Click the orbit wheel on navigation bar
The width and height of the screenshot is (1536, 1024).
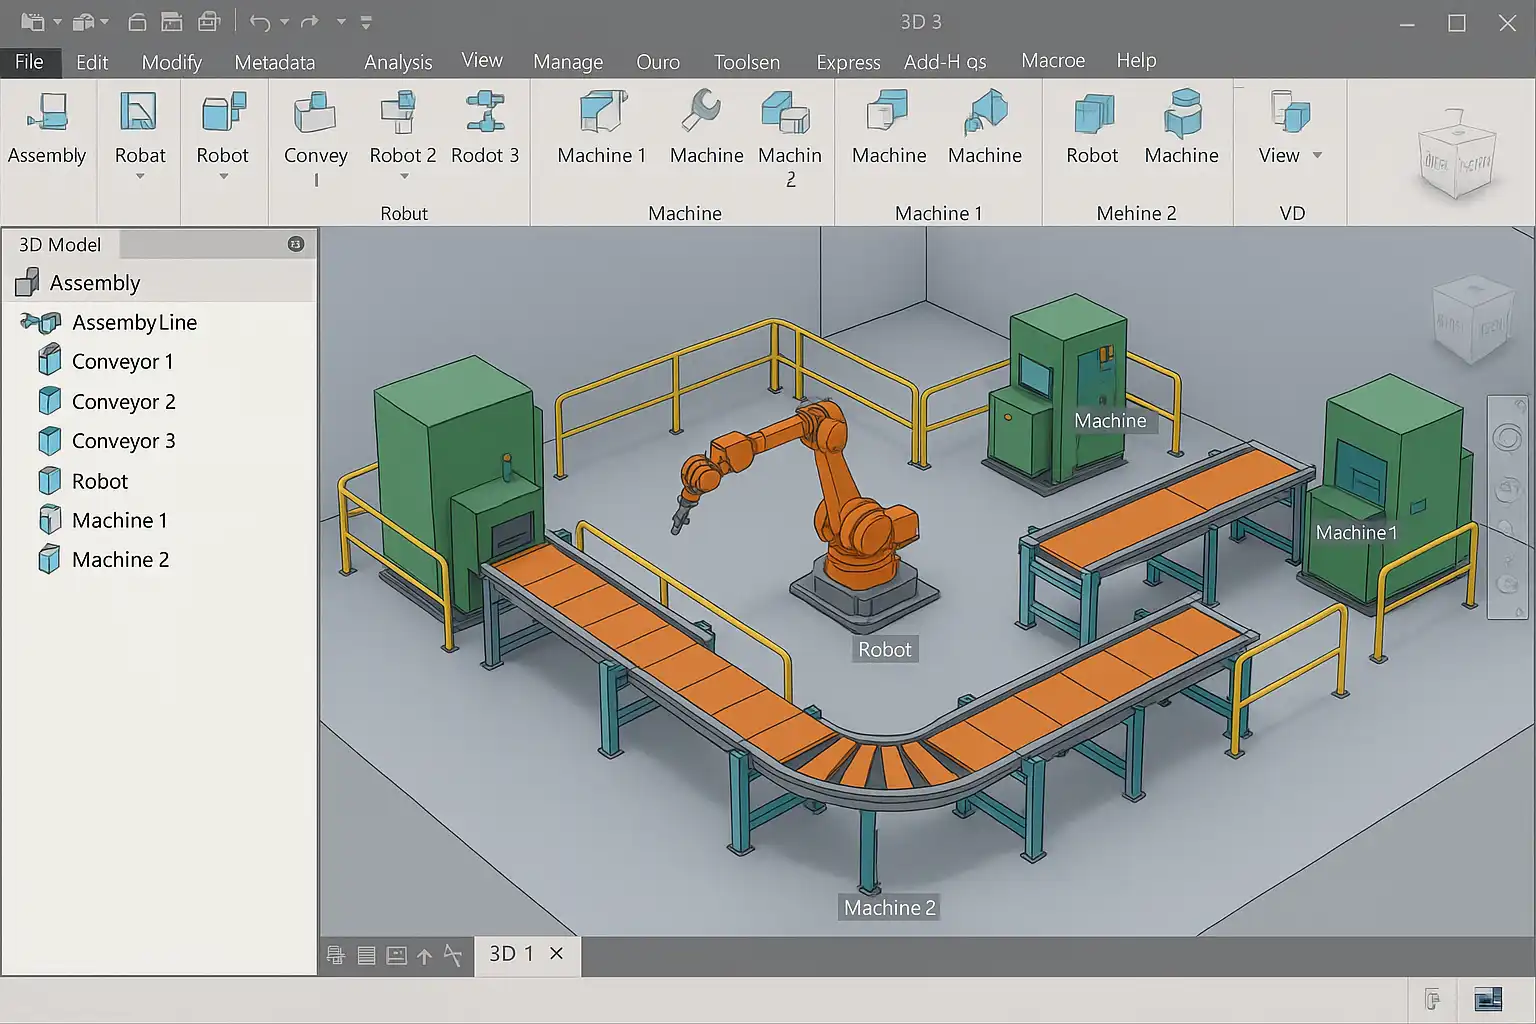1507,438
